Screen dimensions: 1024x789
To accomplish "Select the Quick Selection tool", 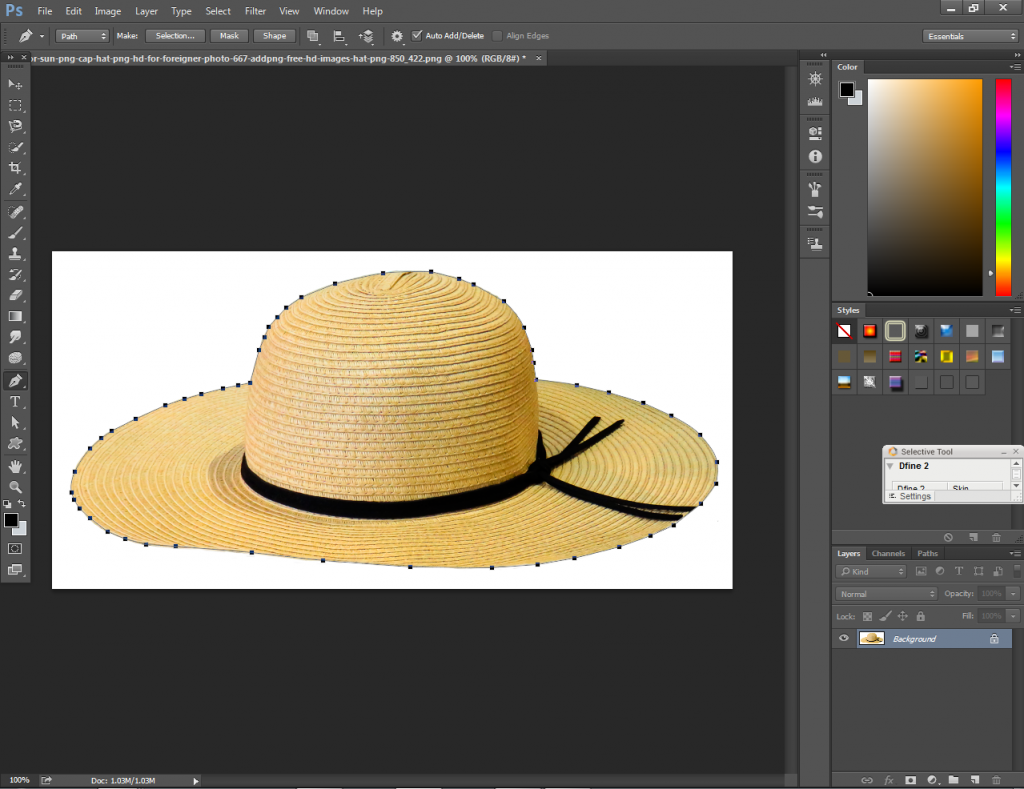I will coord(15,147).
